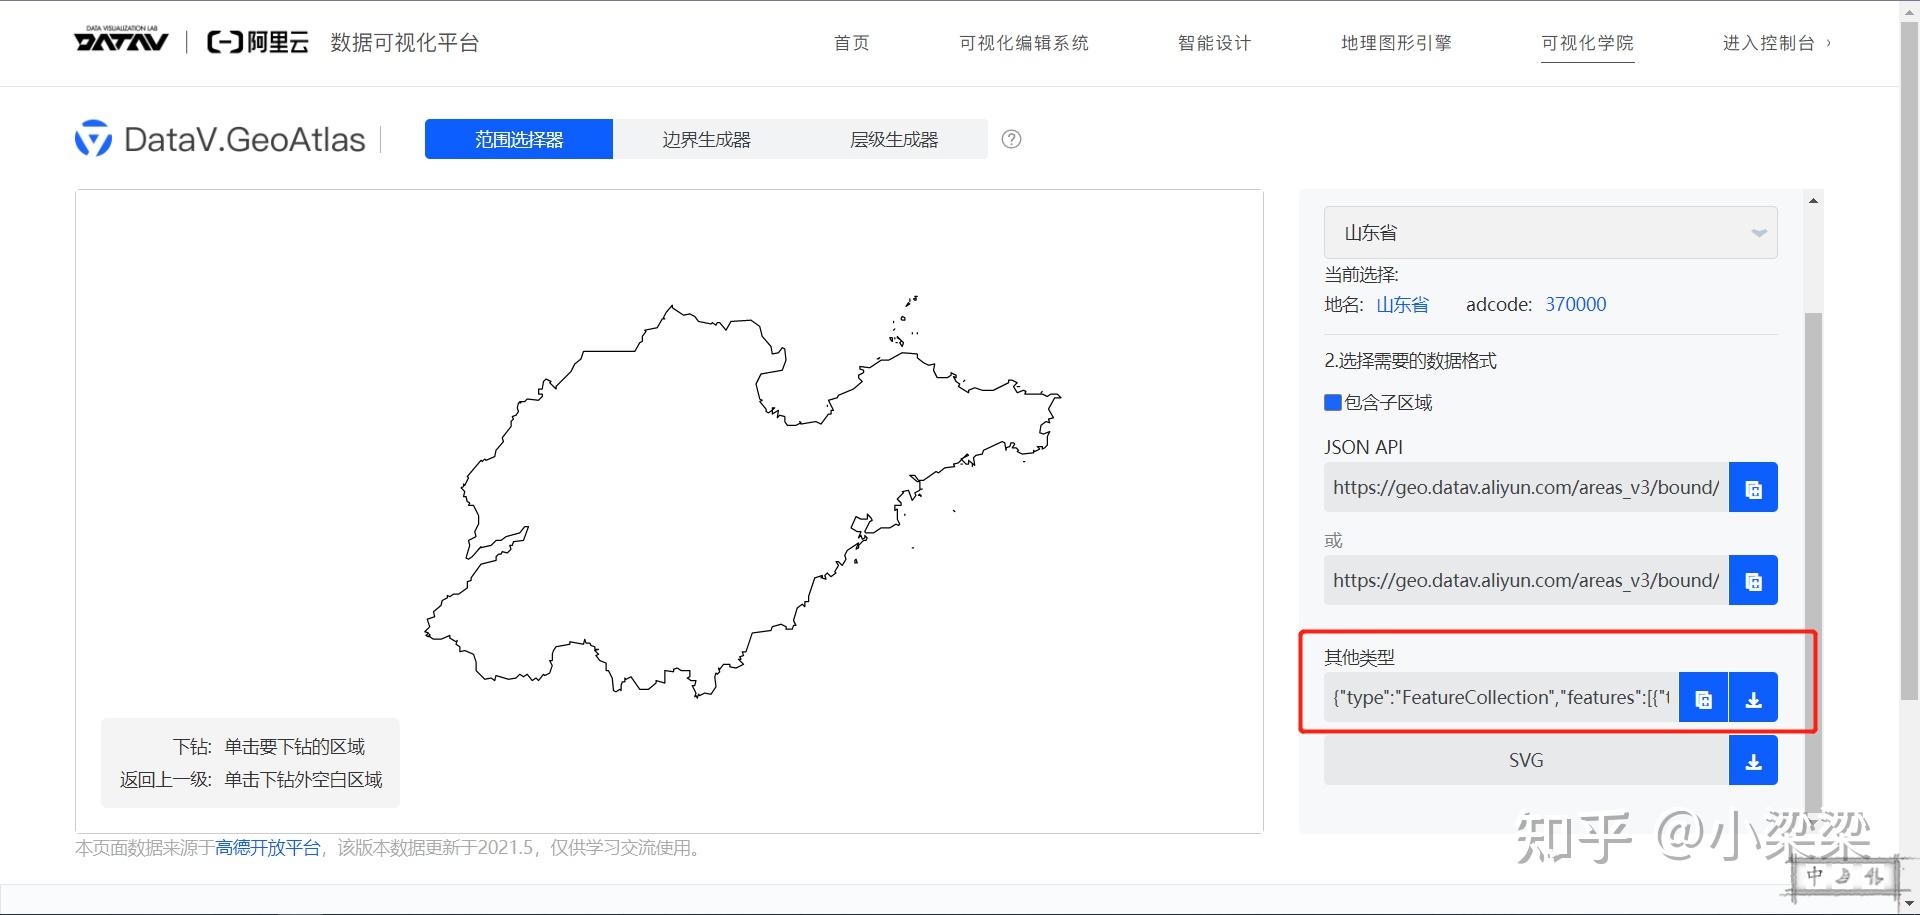Download the SVG map file
This screenshot has width=1920, height=915.
coord(1753,761)
